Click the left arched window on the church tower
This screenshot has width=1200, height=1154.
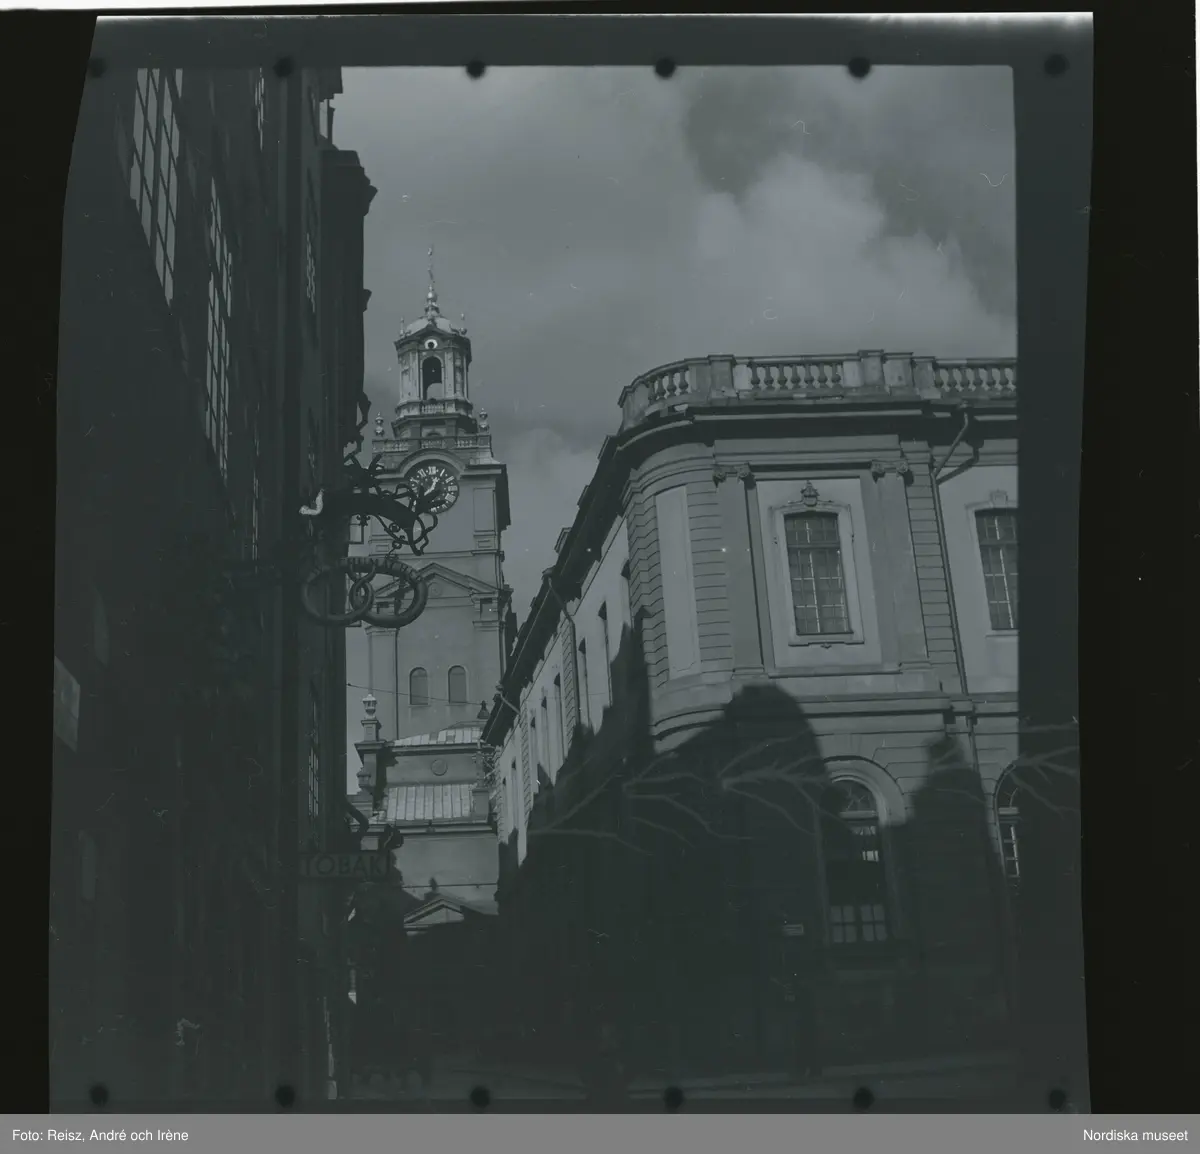click(419, 685)
